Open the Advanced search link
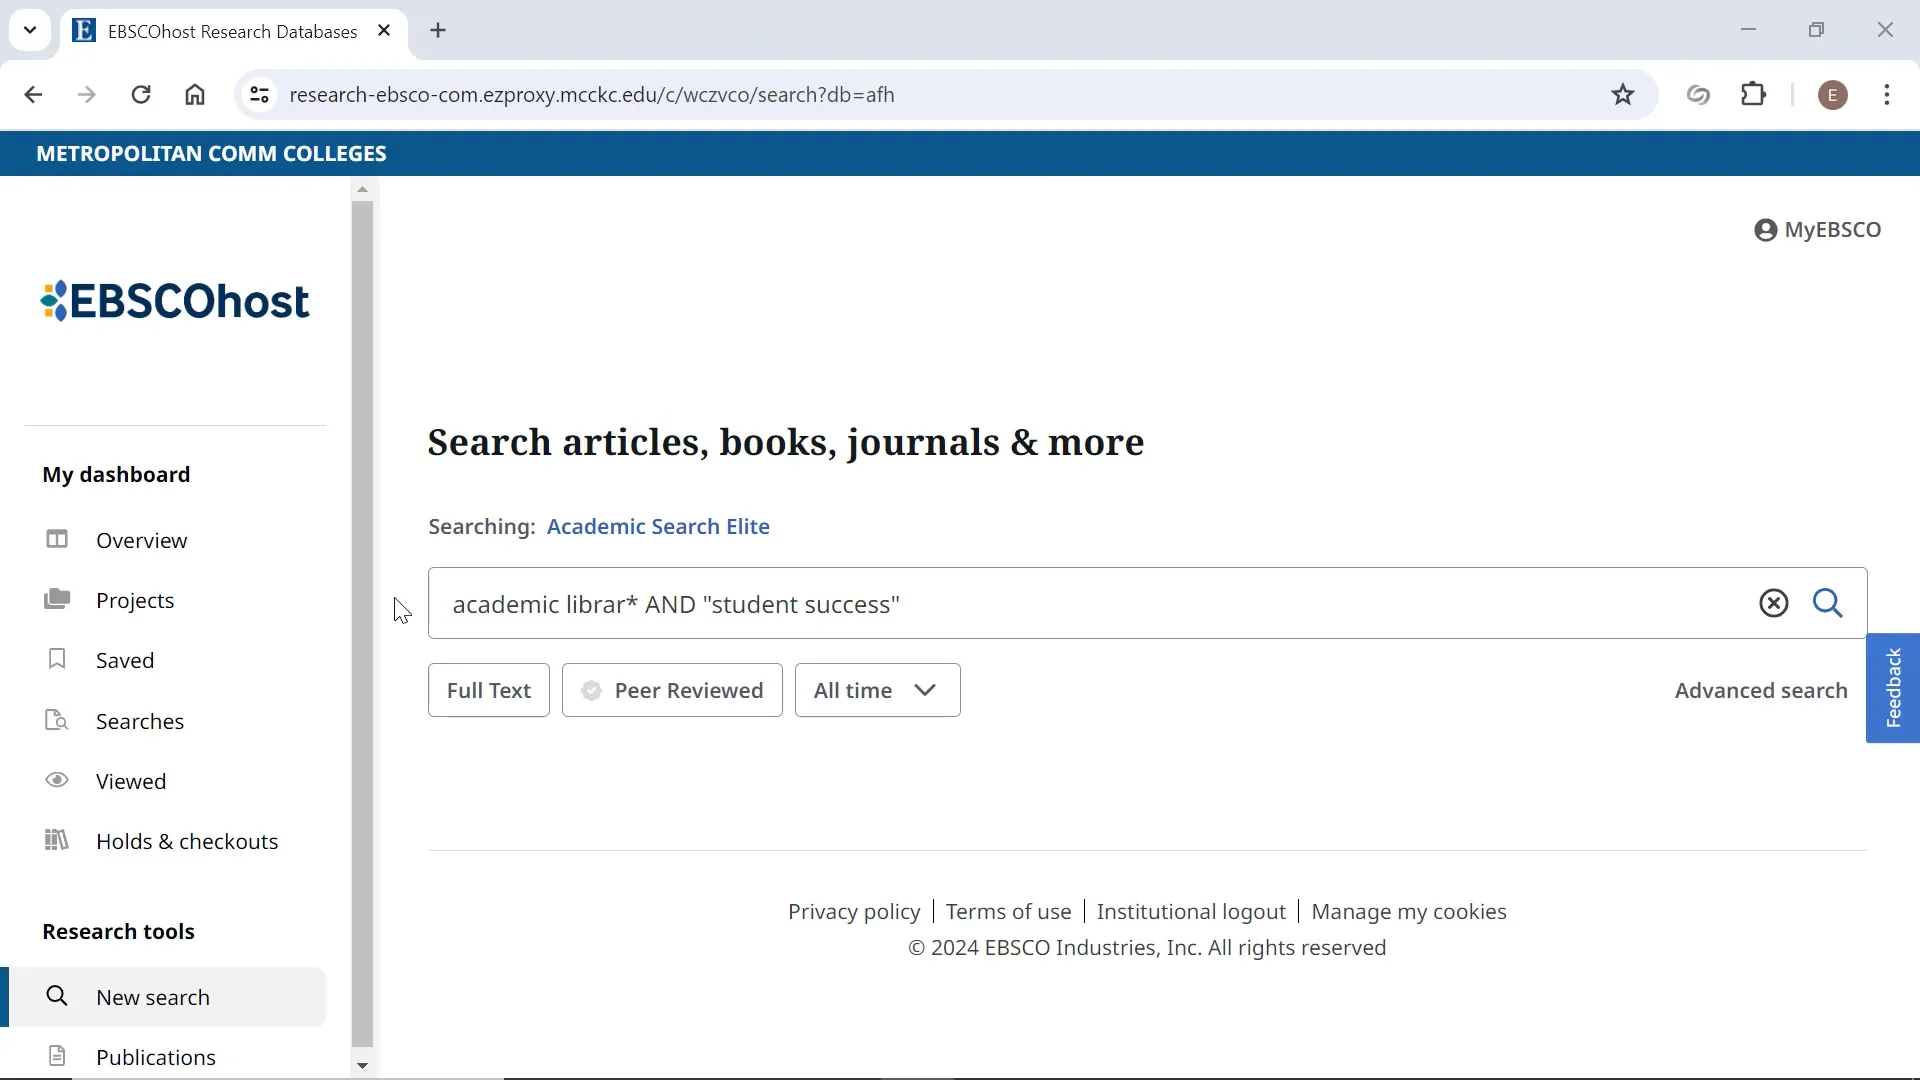Viewport: 1920px width, 1080px height. [x=1760, y=690]
